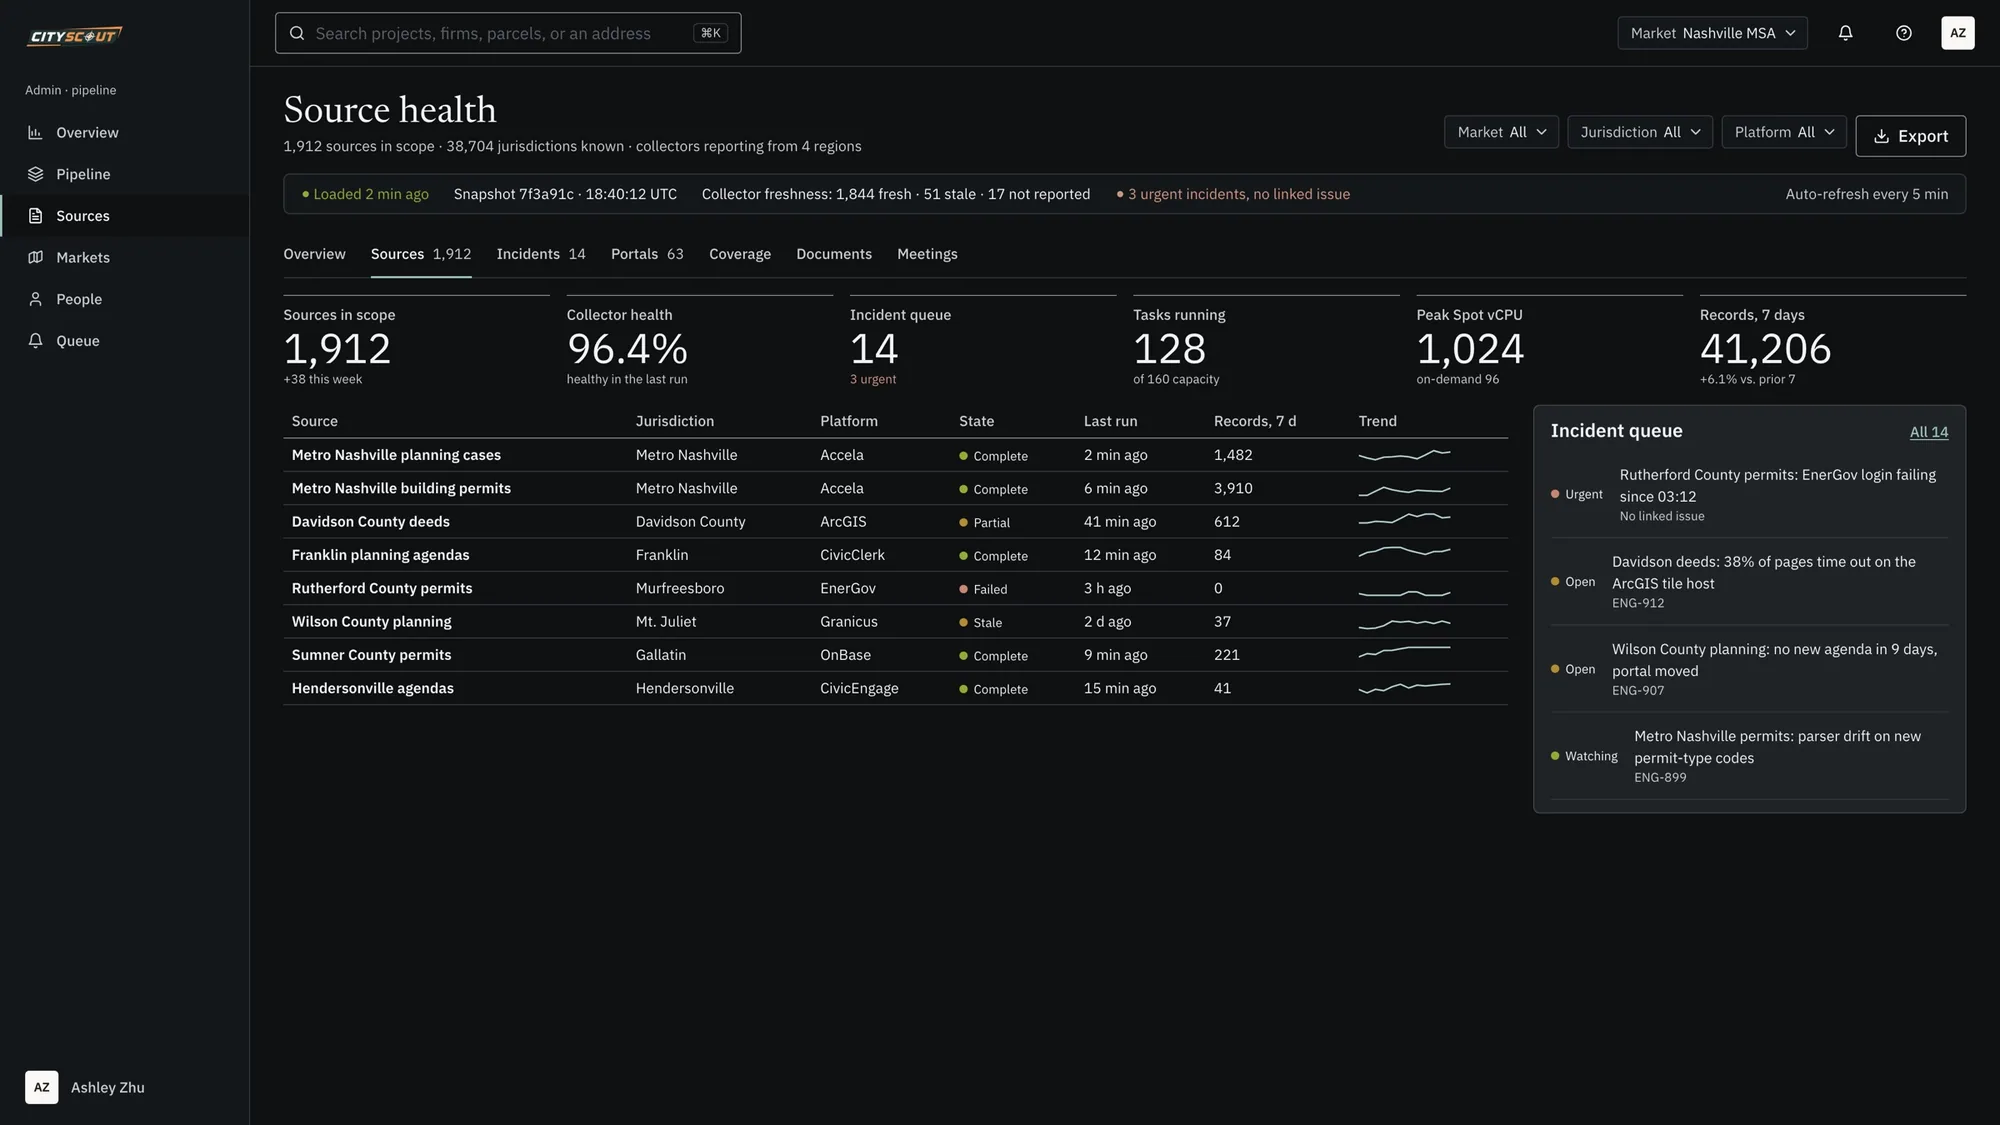Open the watching incident ENG-899
Screen dimensions: 2000x1125
[1749, 756]
